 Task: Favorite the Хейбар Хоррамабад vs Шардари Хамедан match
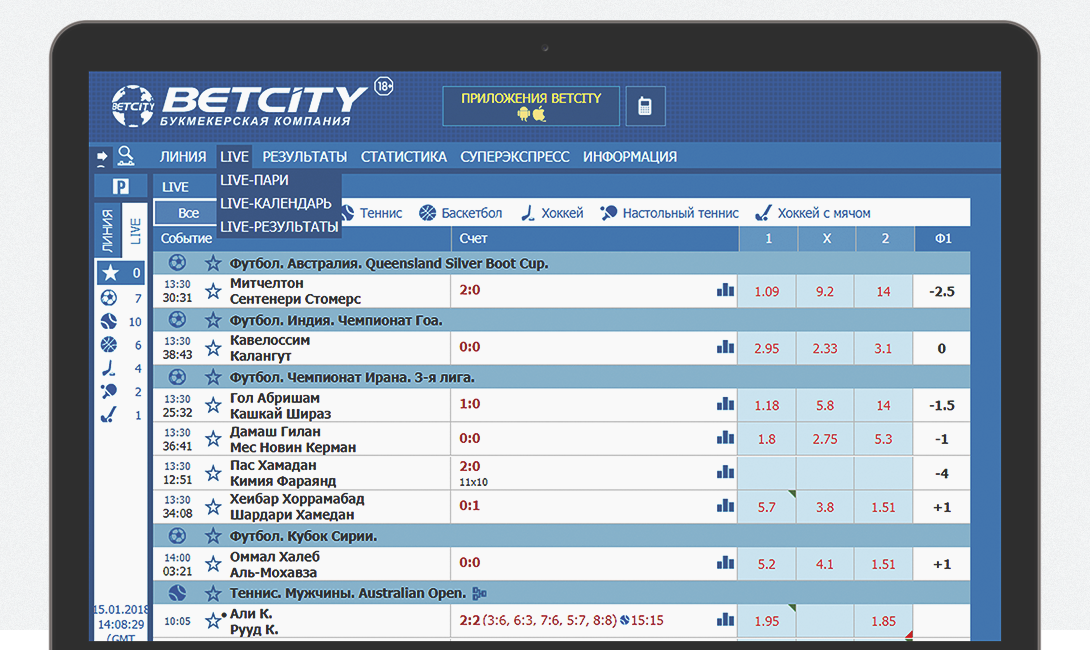(213, 507)
